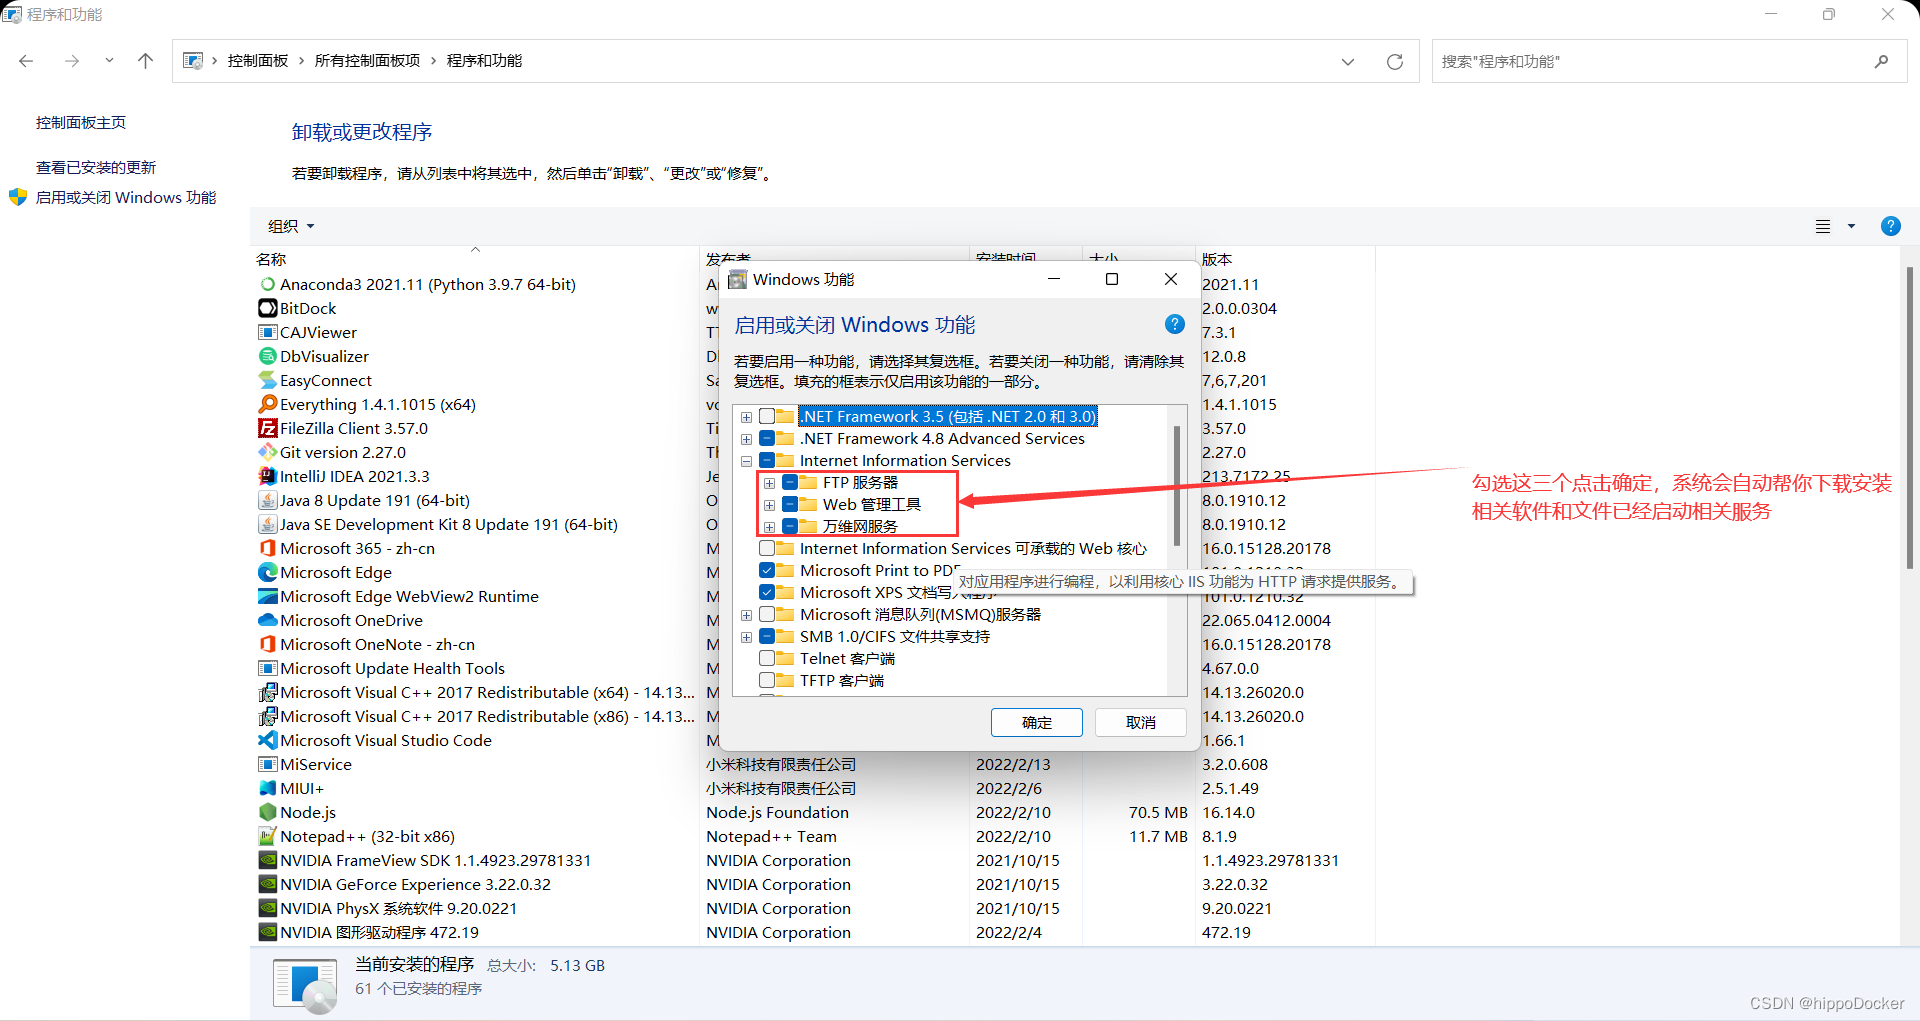This screenshot has height=1021, width=1920.
Task: Navigate to 控制面板 via breadcrumb
Action: (258, 60)
